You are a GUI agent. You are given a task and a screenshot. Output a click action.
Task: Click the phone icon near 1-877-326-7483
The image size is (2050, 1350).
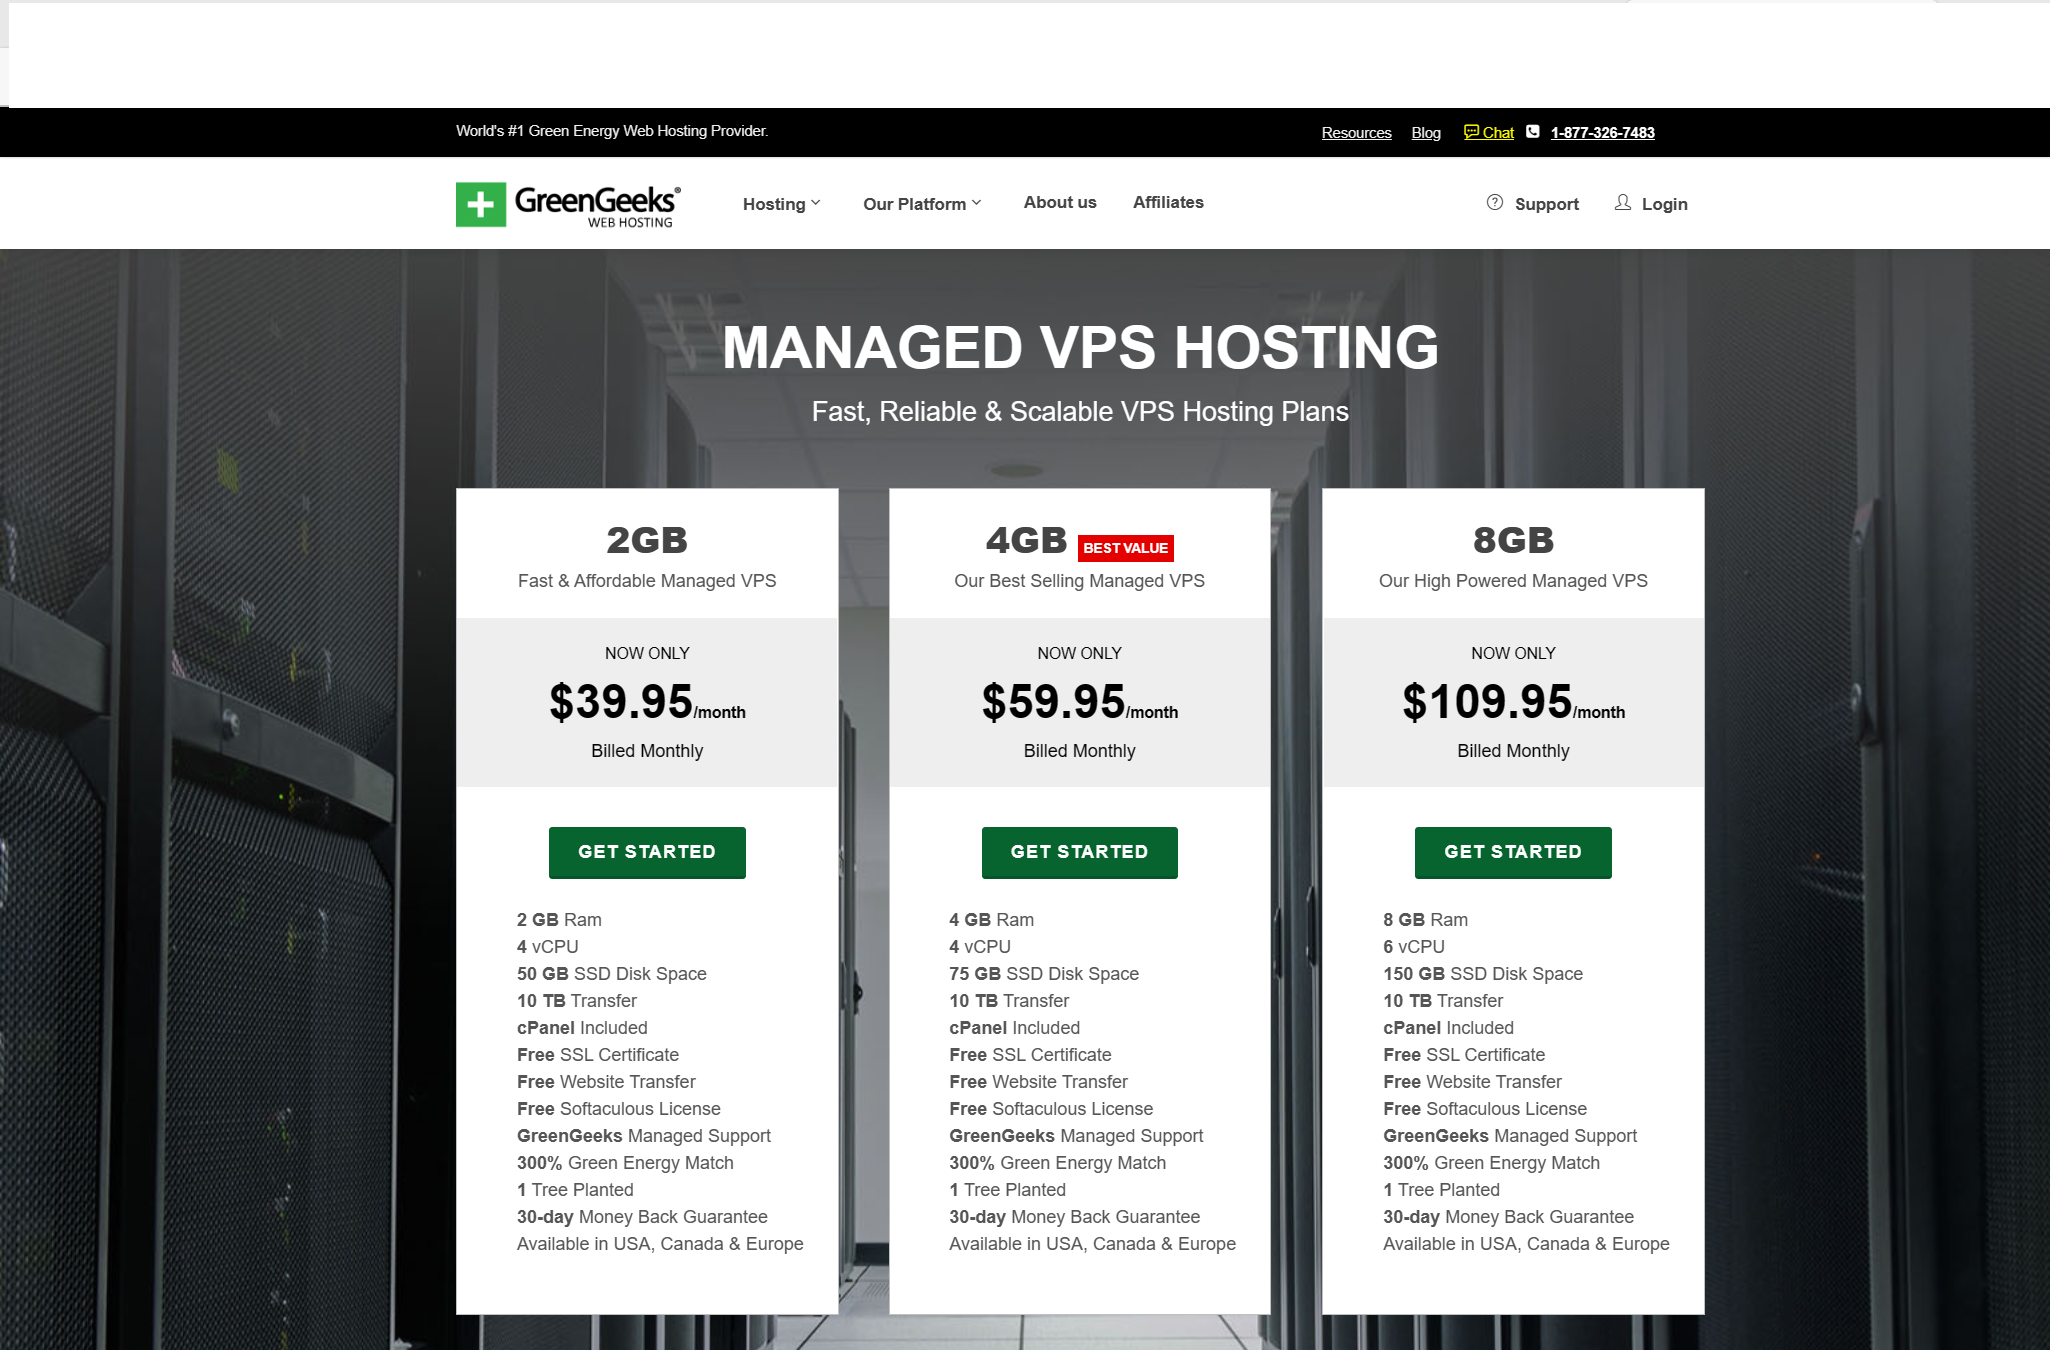pos(1535,133)
